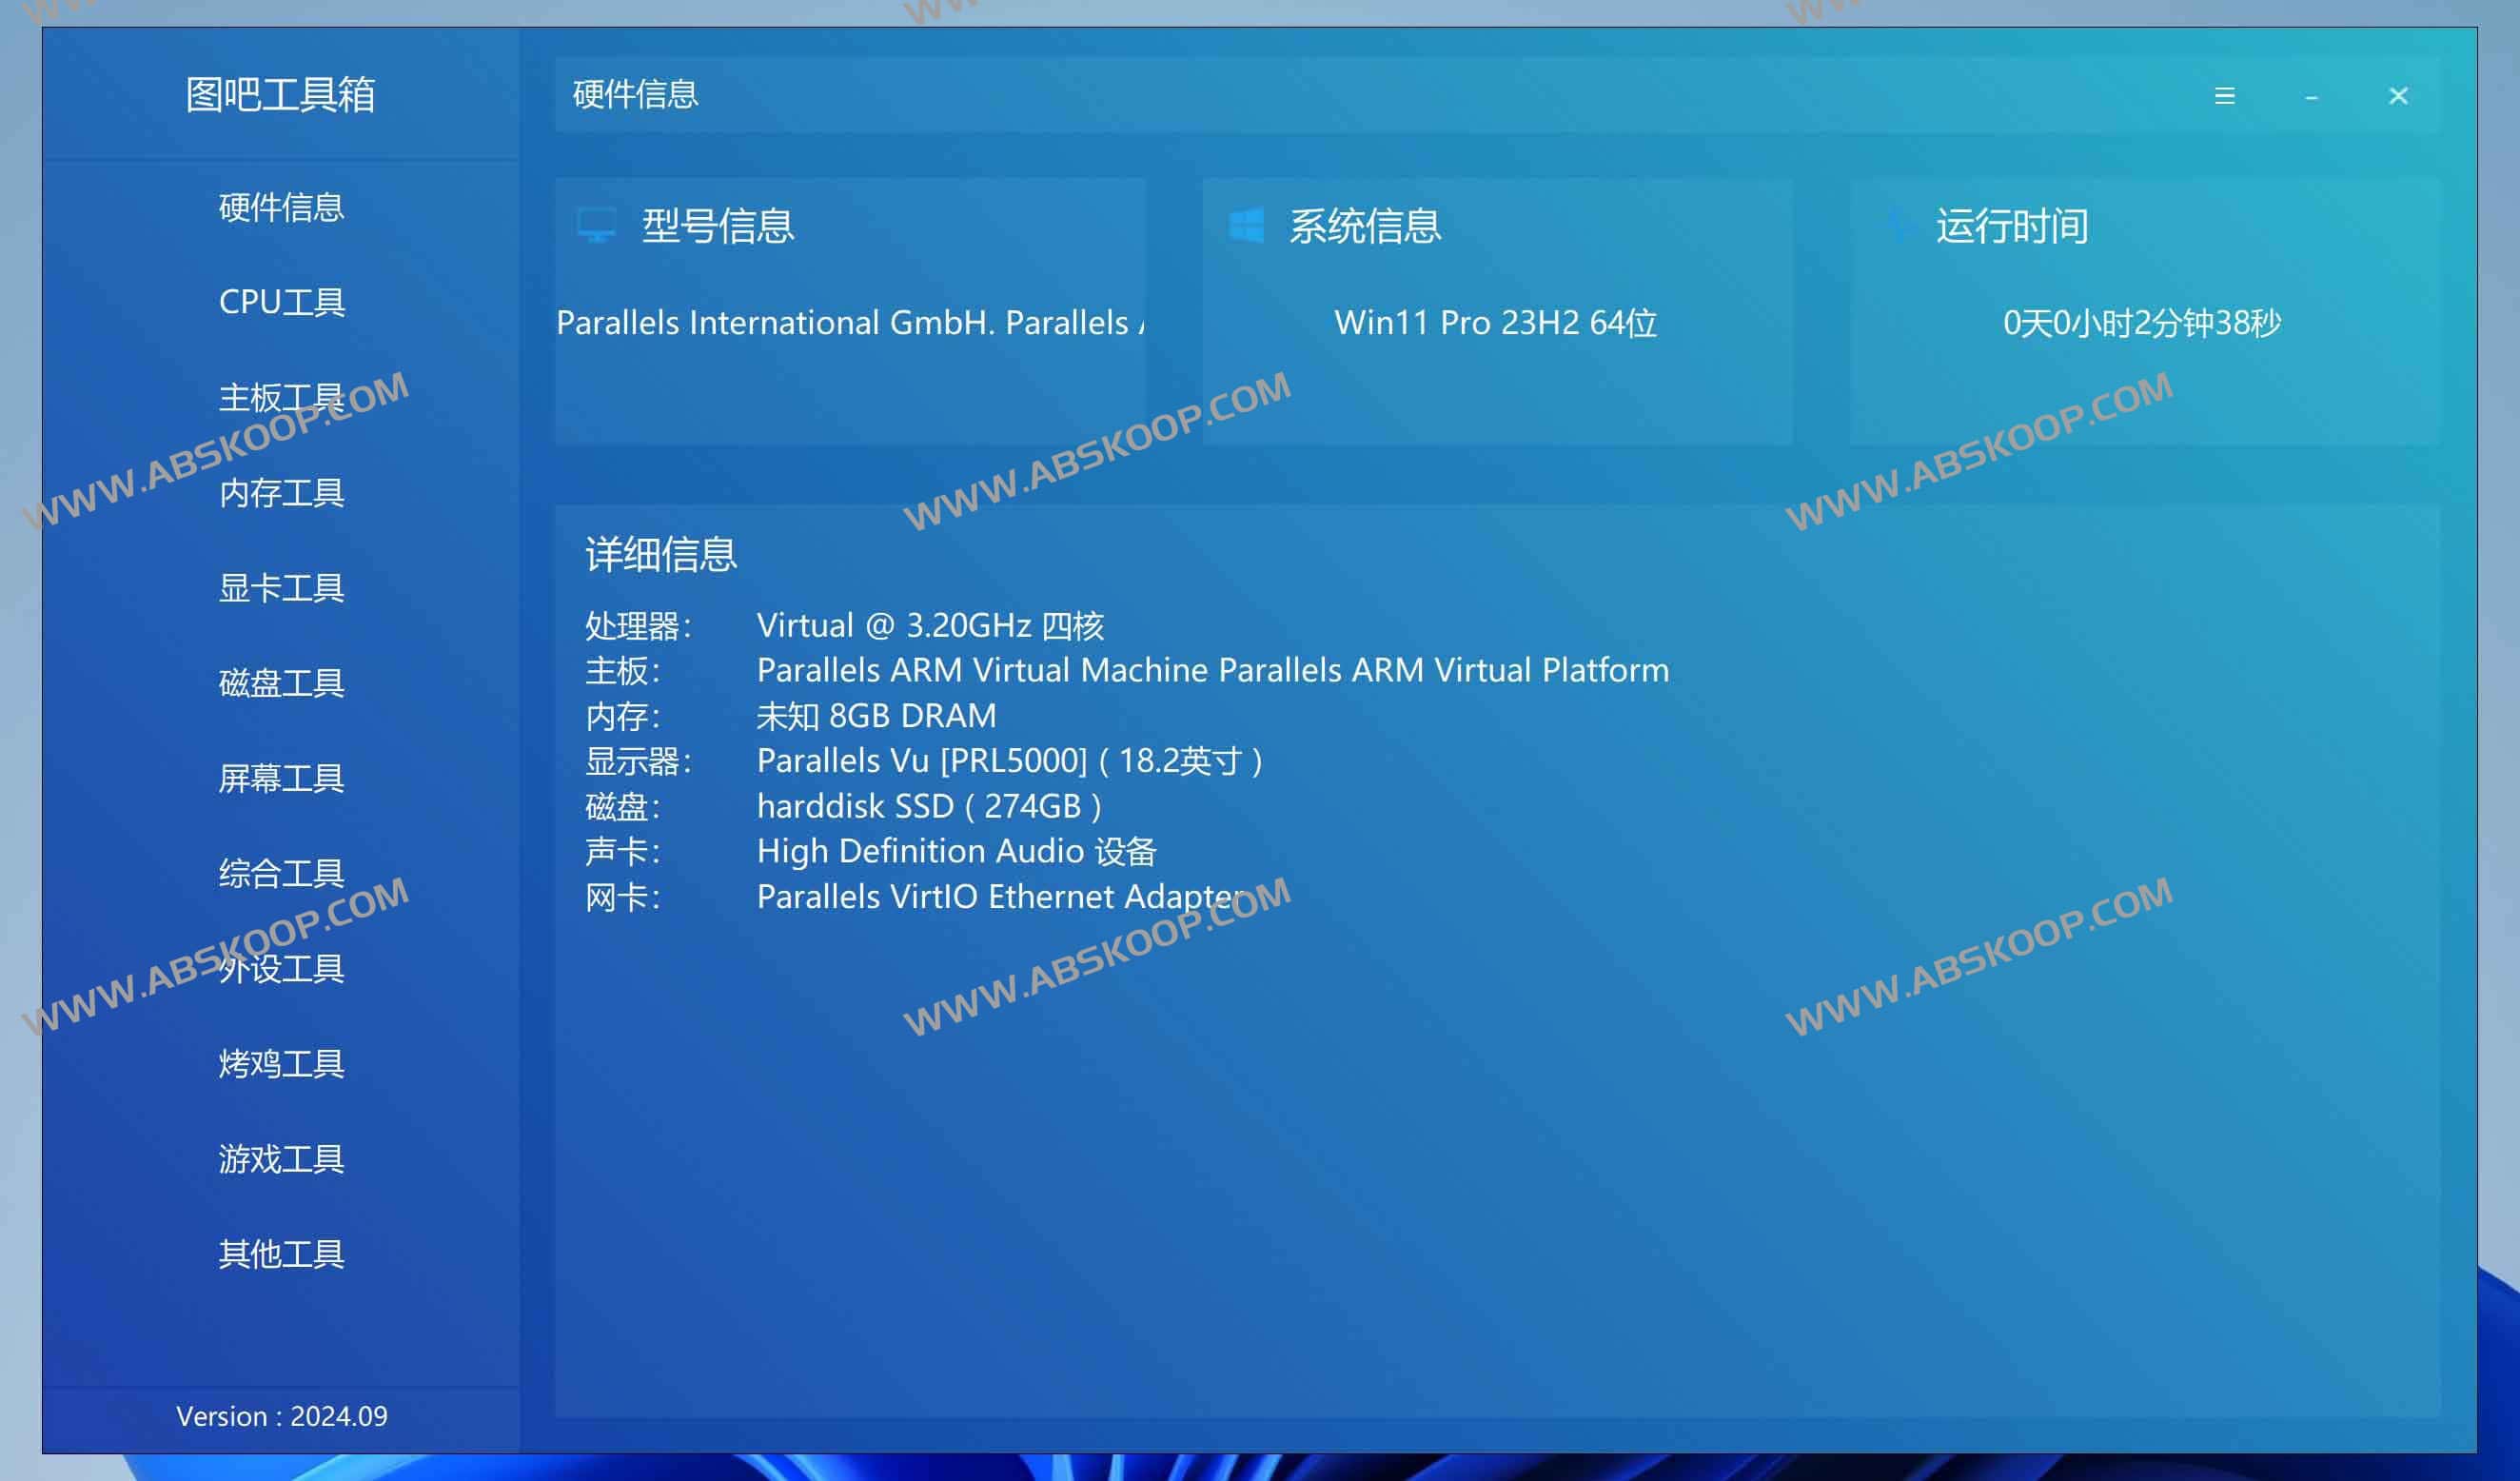This screenshot has width=2520, height=1481.
Task: Click the monitor icon beside 型号信息
Action: [x=600, y=226]
